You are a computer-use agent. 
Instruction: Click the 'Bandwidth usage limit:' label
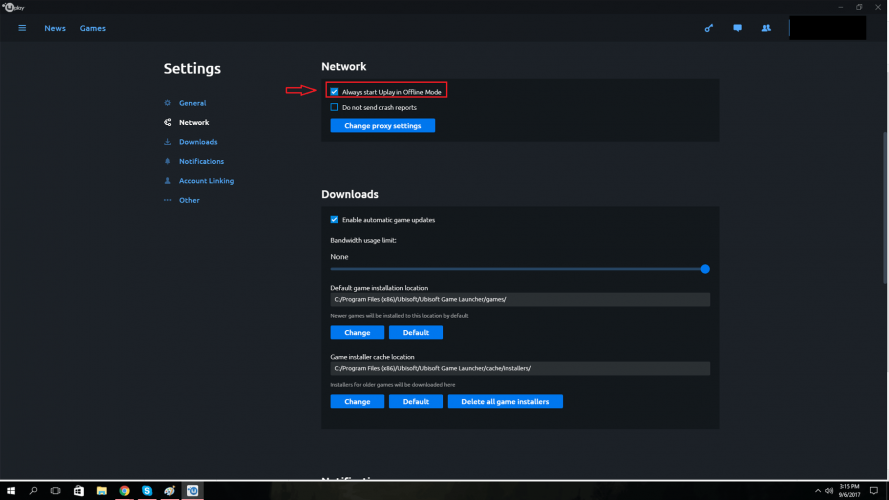pos(363,240)
